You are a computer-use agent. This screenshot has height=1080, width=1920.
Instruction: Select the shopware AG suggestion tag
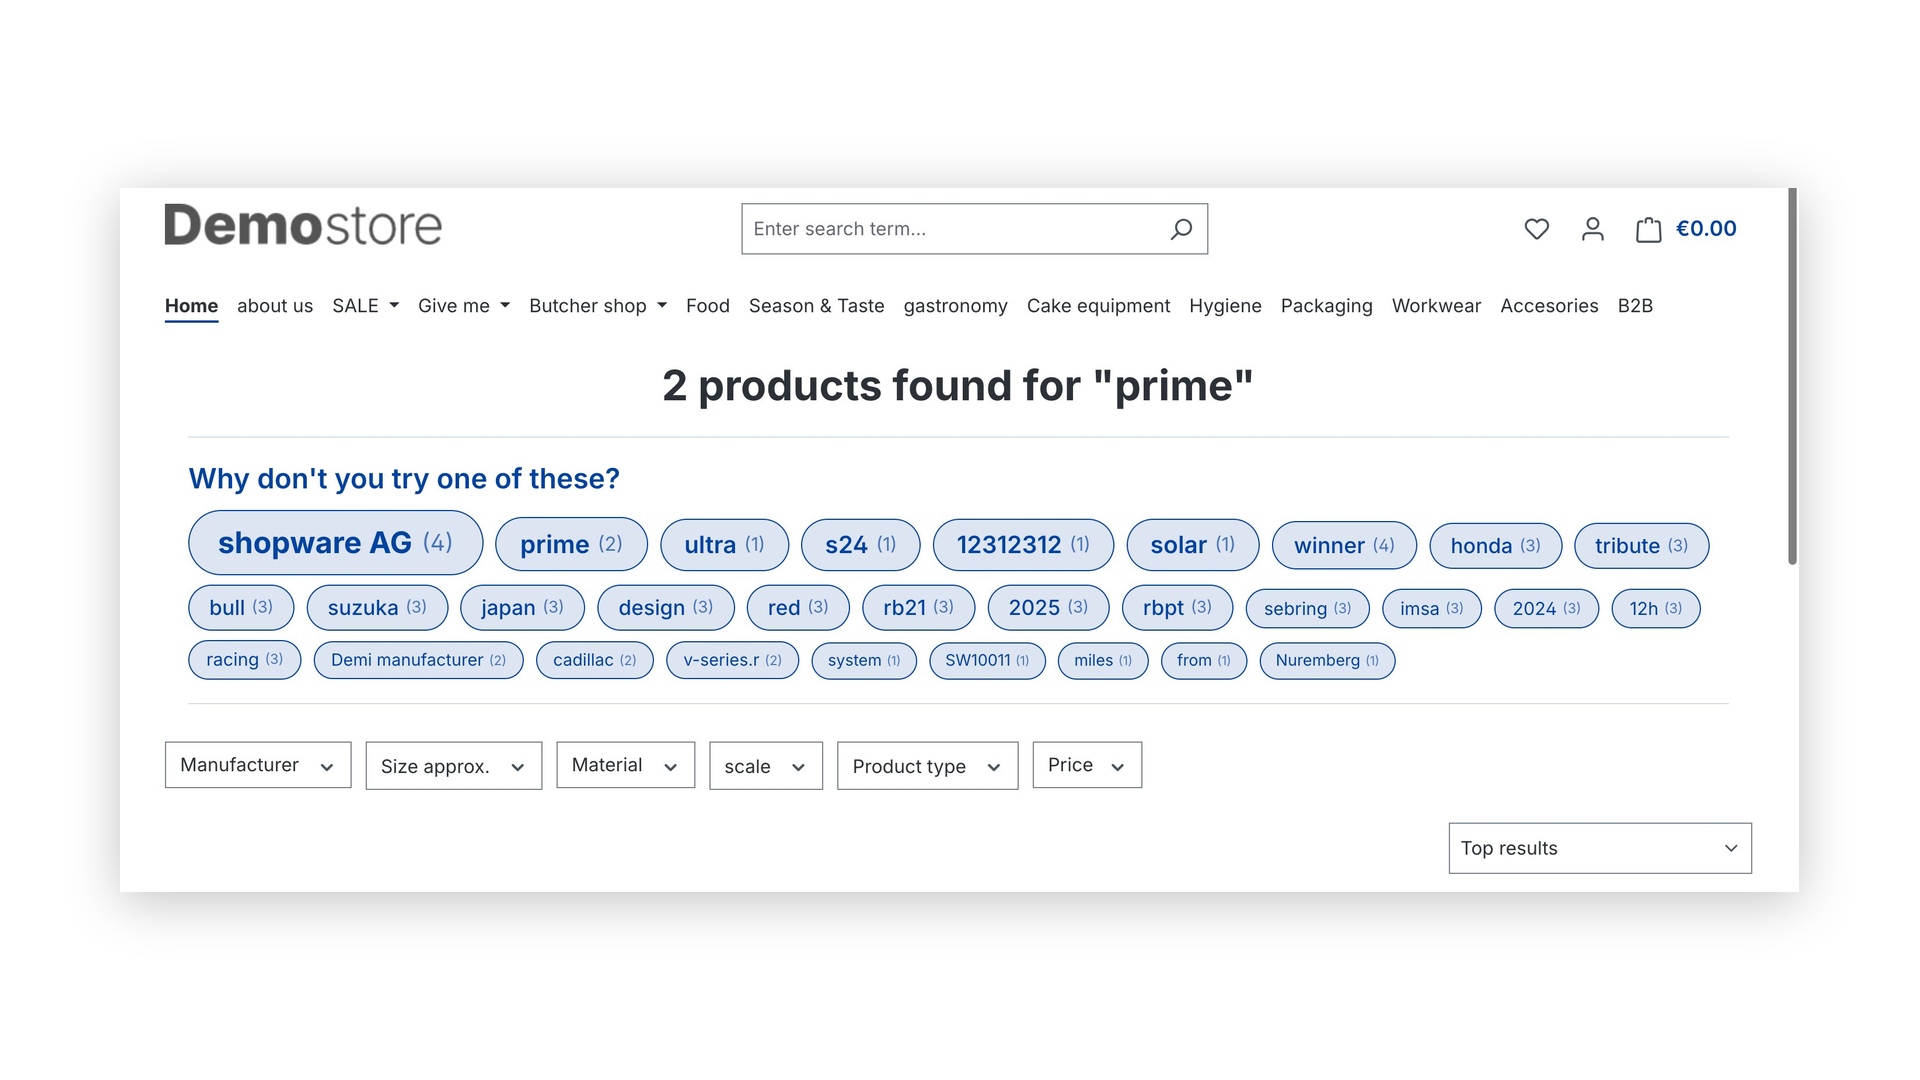point(336,543)
